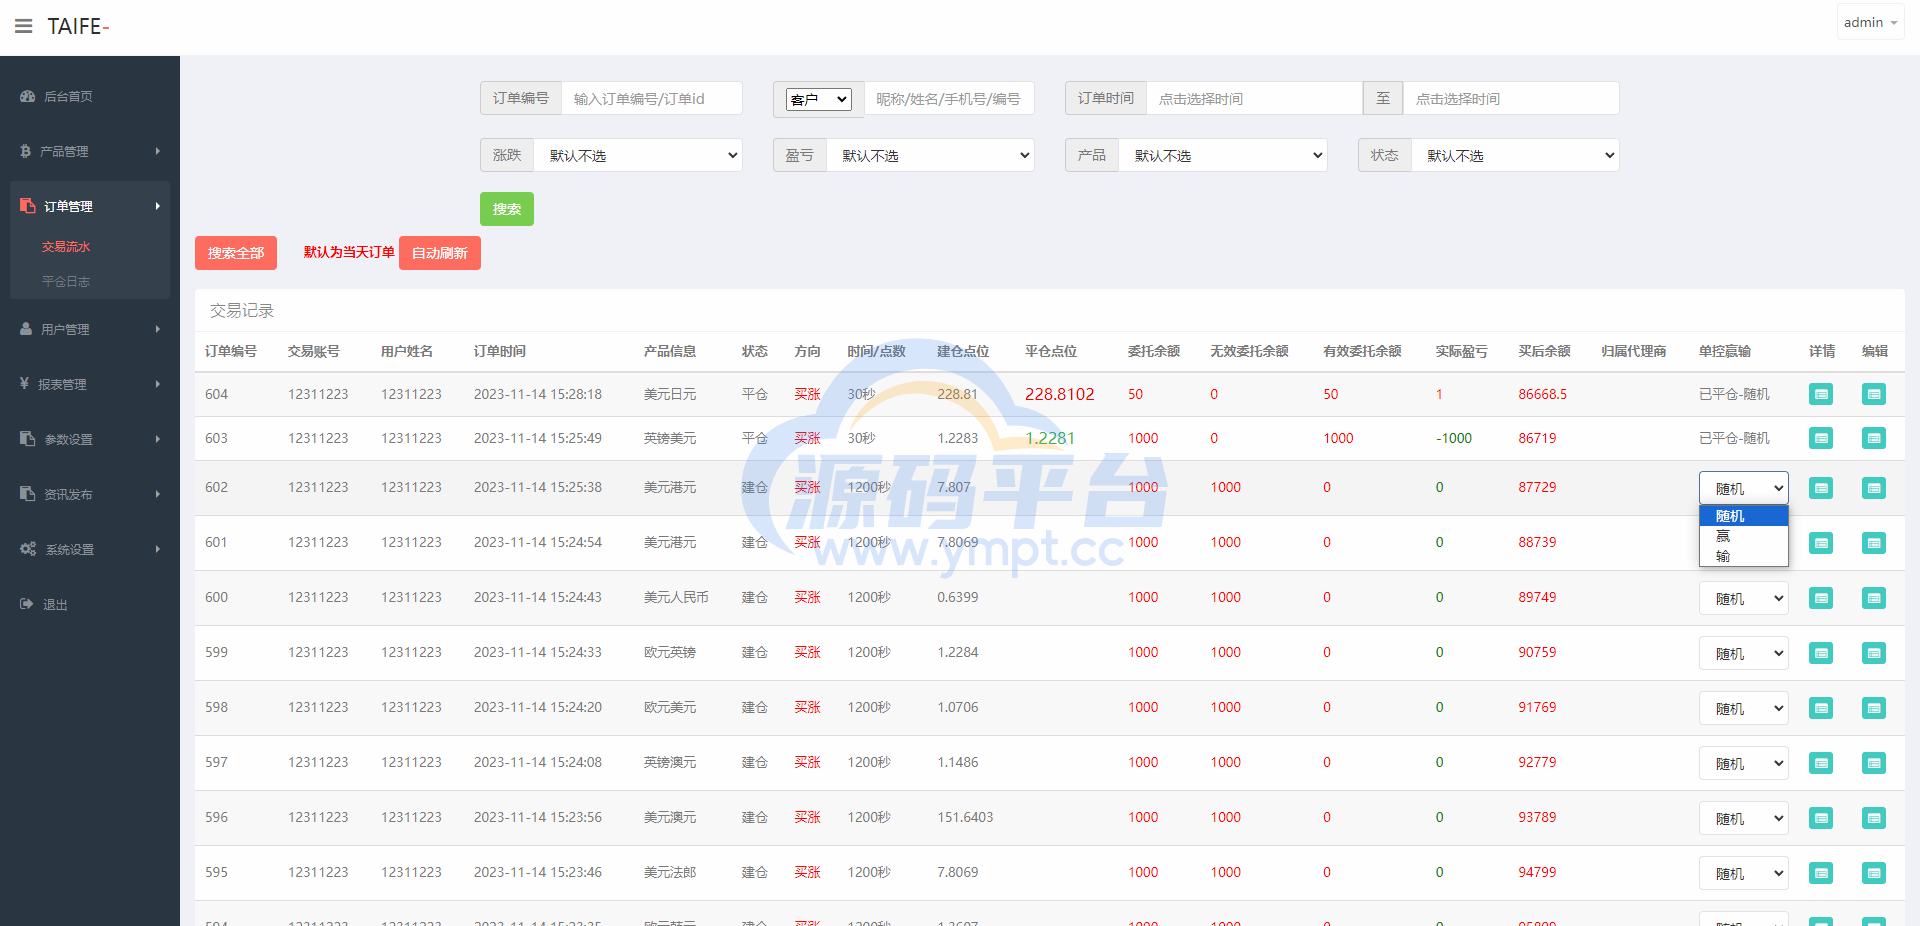Click the 参数设置 sidebar icon
The width and height of the screenshot is (1920, 926).
[x=28, y=439]
